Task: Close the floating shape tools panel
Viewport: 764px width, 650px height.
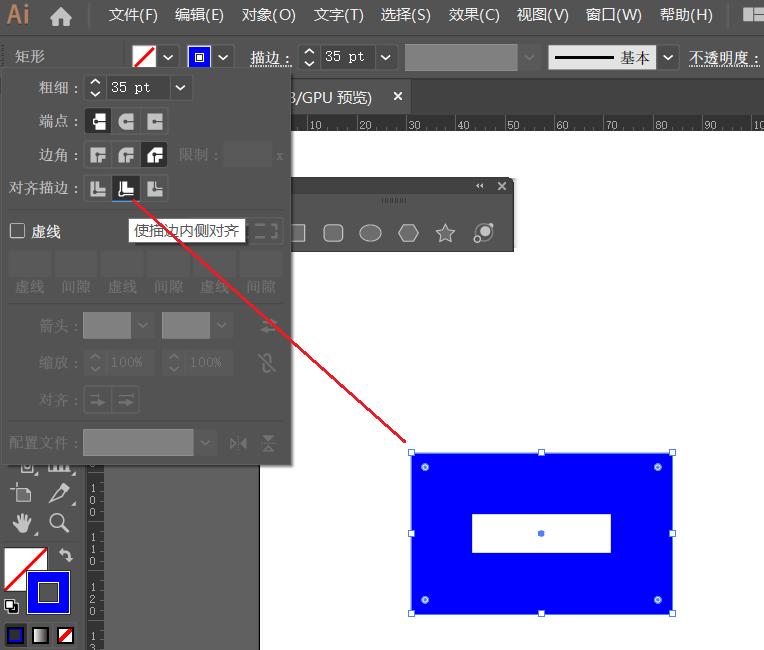Action: [502, 186]
